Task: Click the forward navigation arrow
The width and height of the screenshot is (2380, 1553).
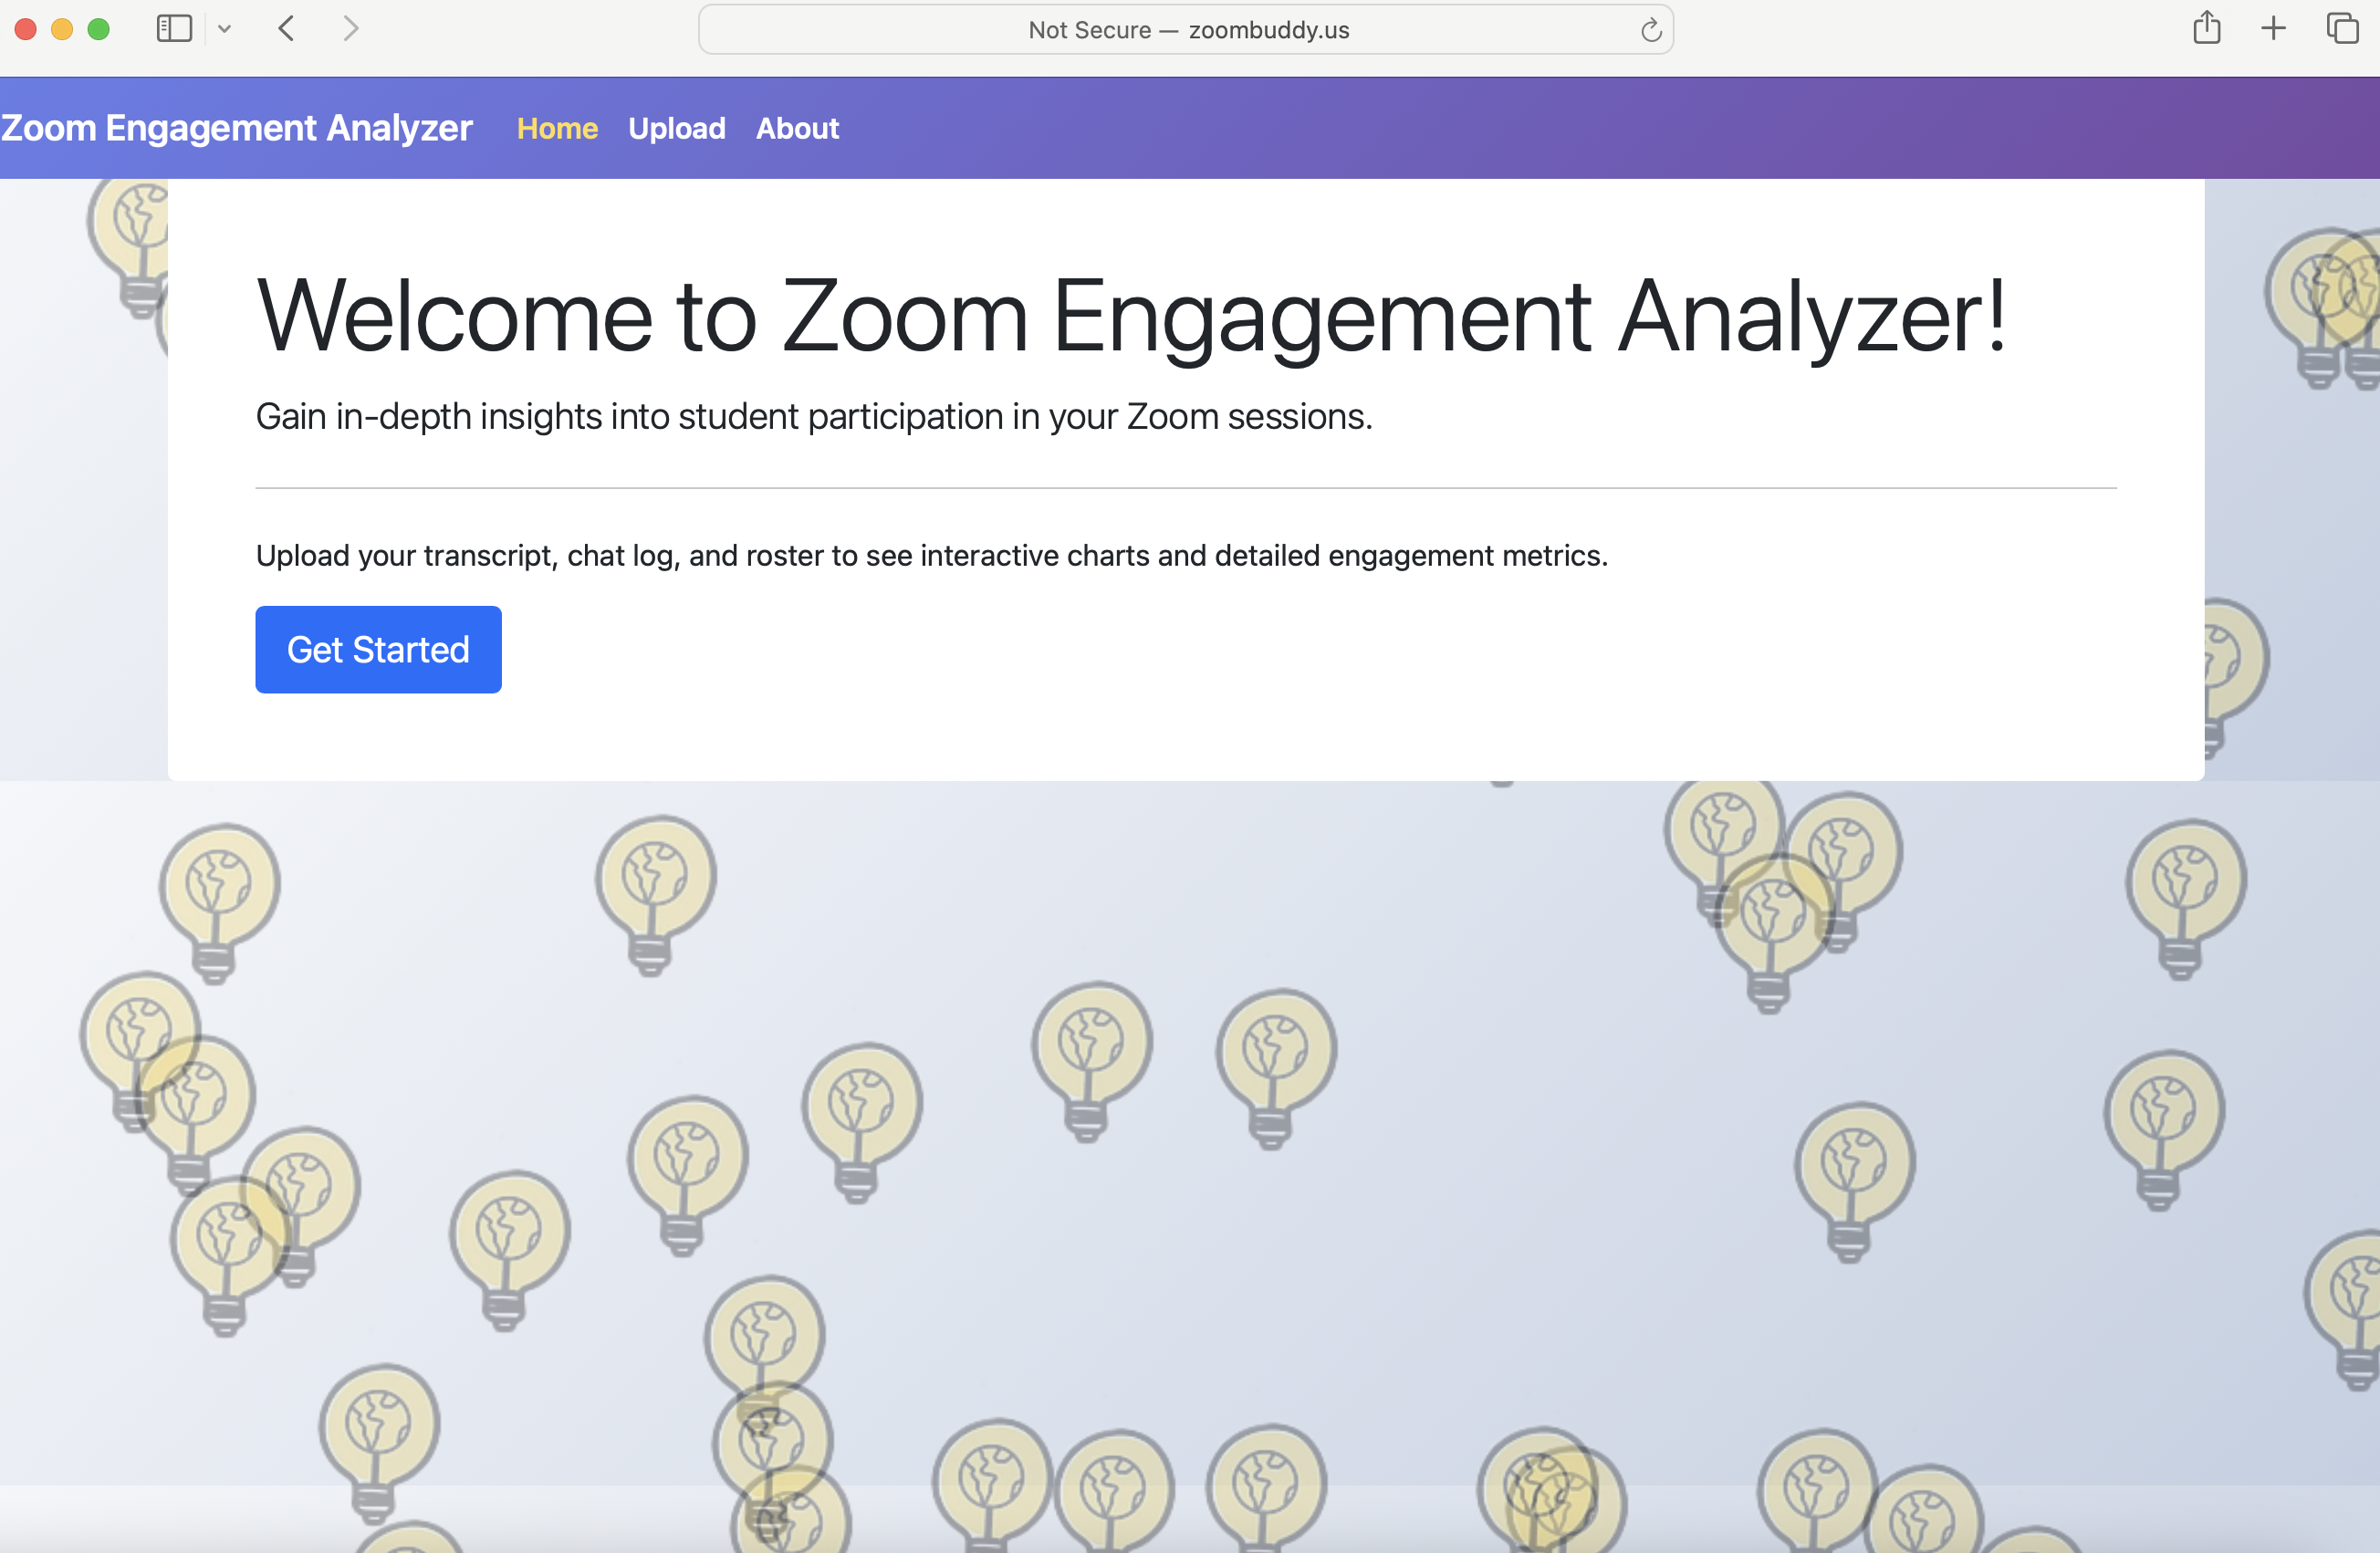Action: pyautogui.click(x=350, y=29)
